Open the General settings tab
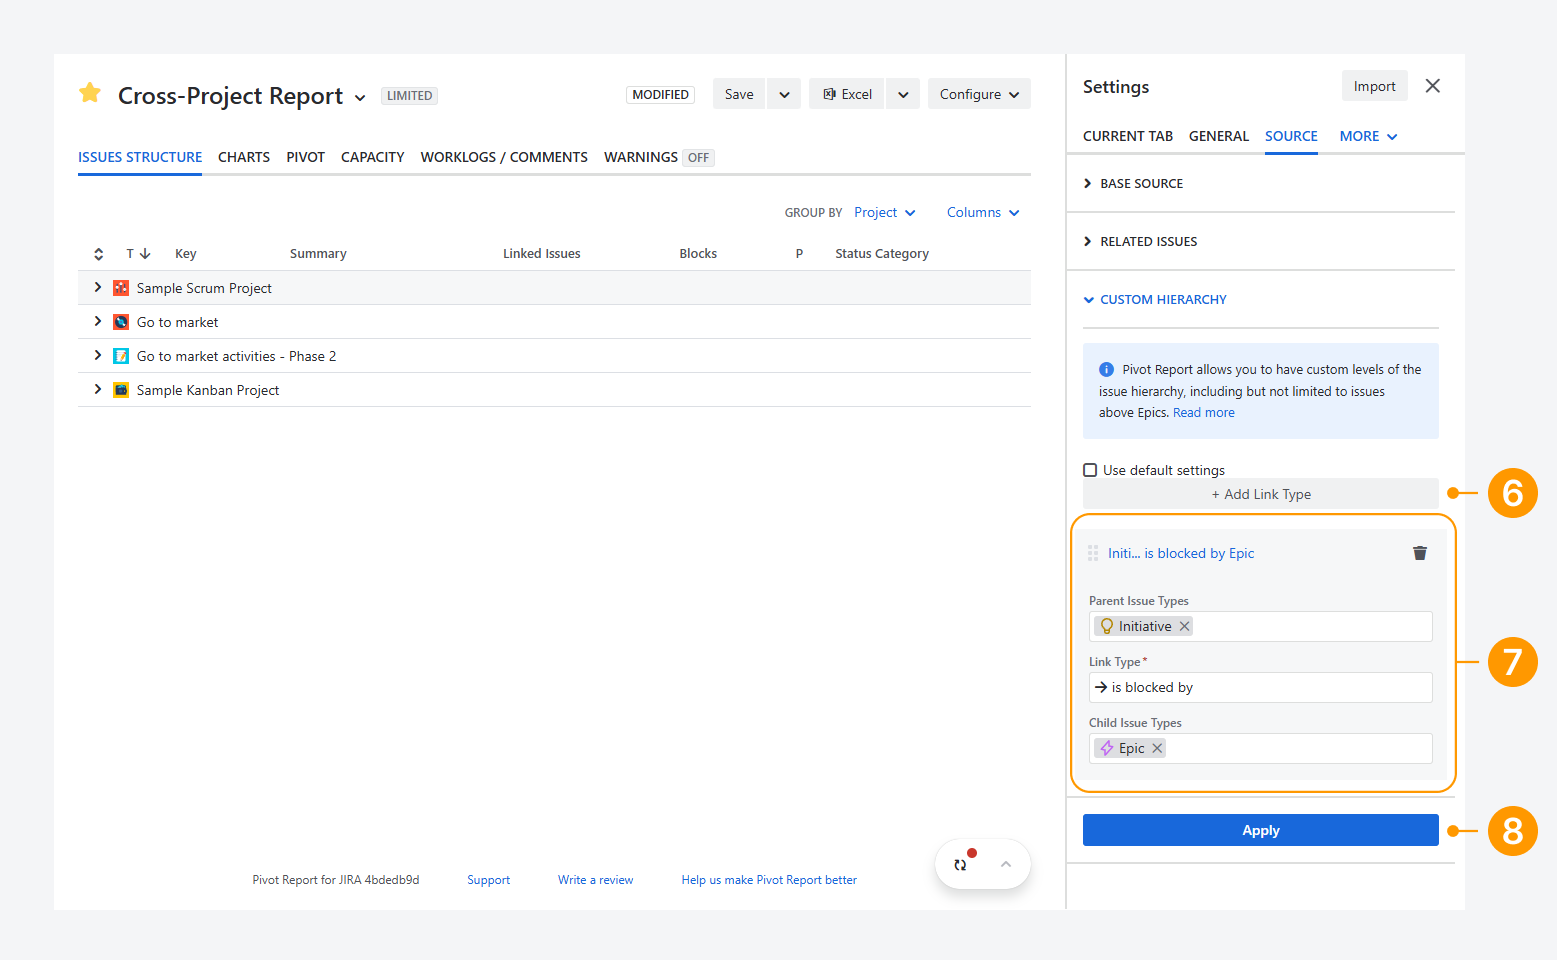Screen dimensions: 1557x960 tap(1219, 136)
